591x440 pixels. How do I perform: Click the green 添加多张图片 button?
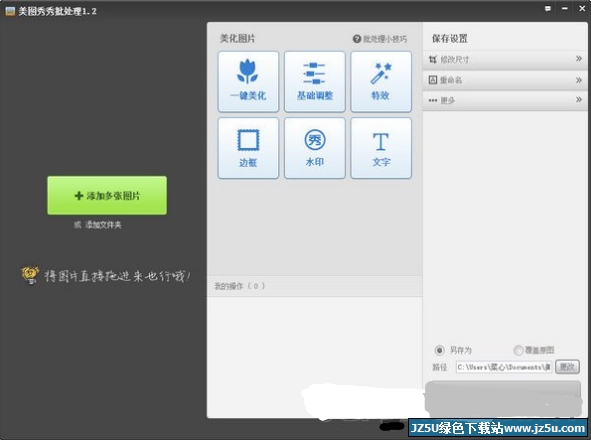point(107,195)
